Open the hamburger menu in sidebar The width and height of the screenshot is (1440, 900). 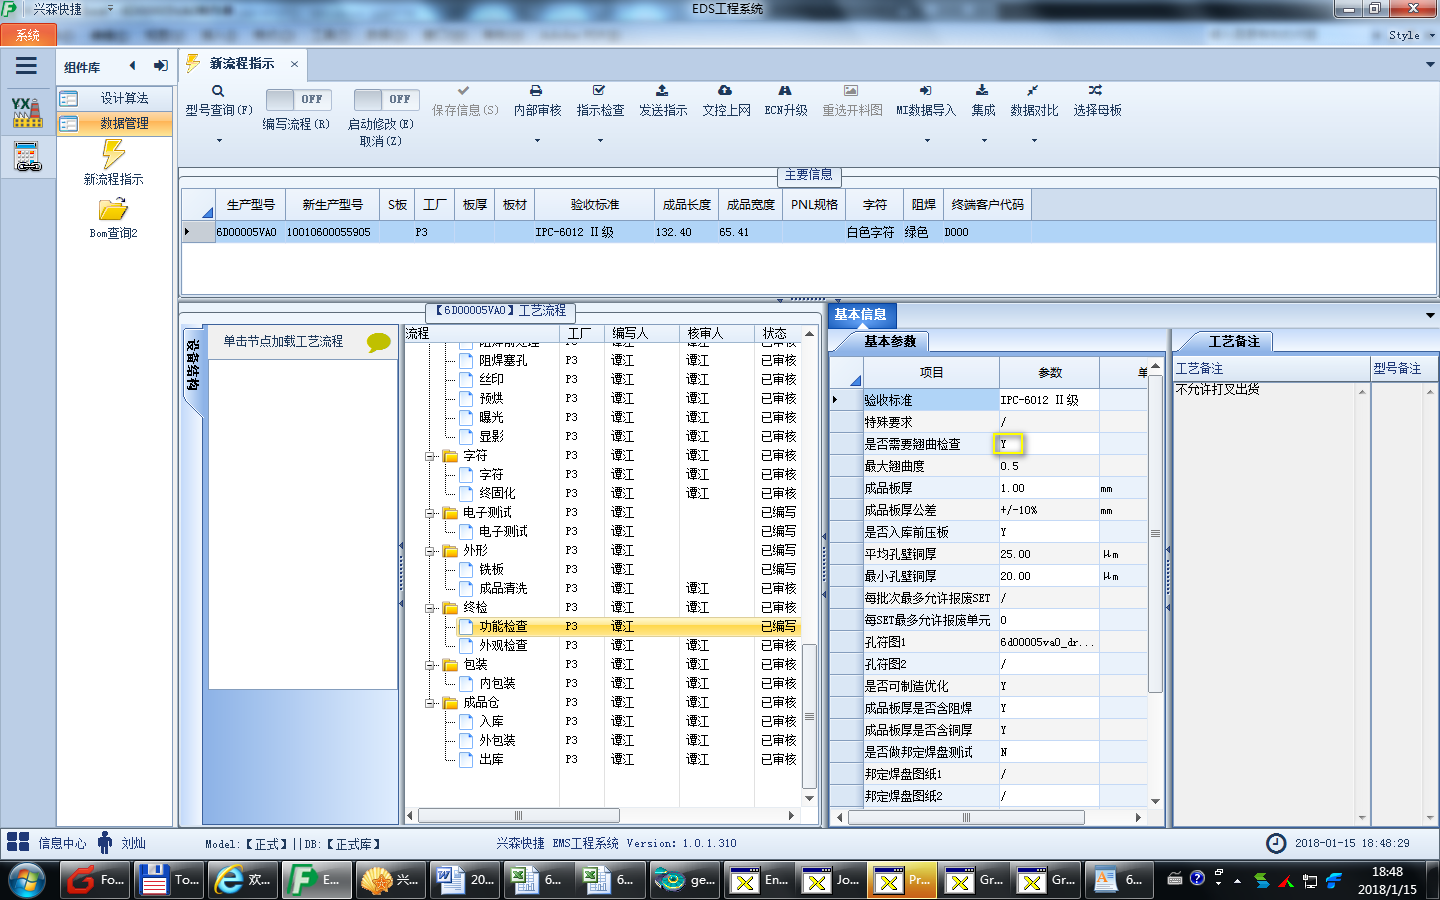pos(26,66)
